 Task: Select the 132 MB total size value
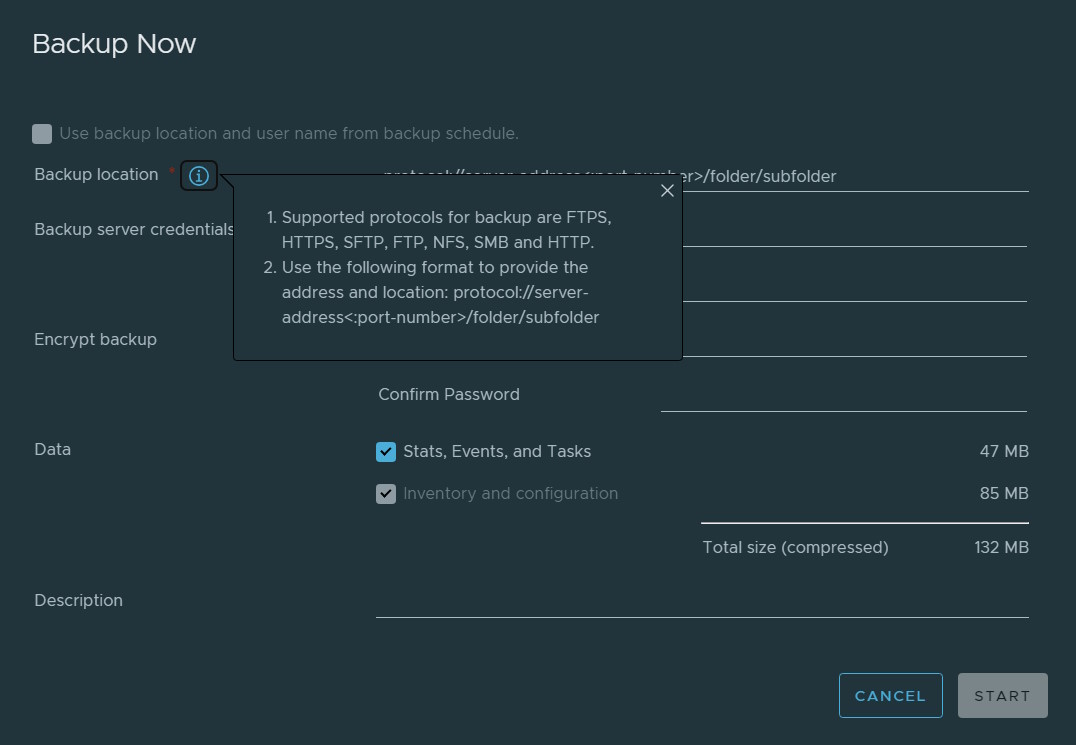(1001, 547)
